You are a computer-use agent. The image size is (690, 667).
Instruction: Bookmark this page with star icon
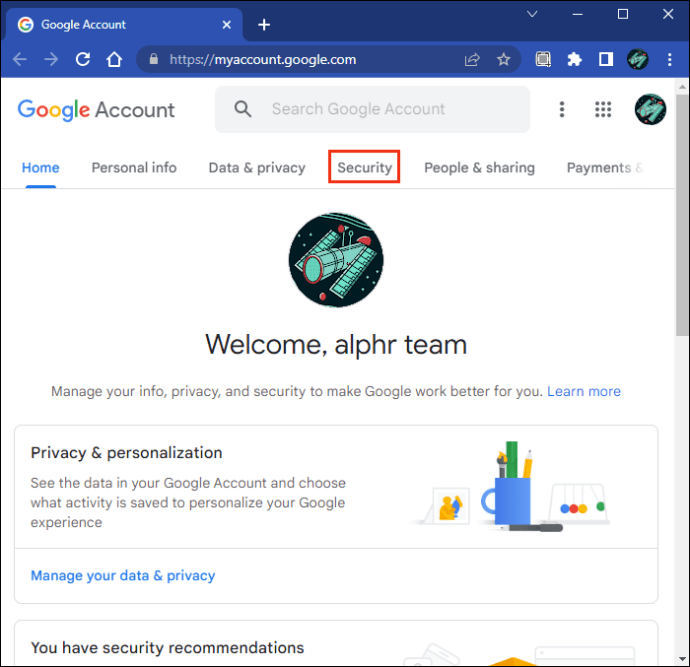point(503,59)
